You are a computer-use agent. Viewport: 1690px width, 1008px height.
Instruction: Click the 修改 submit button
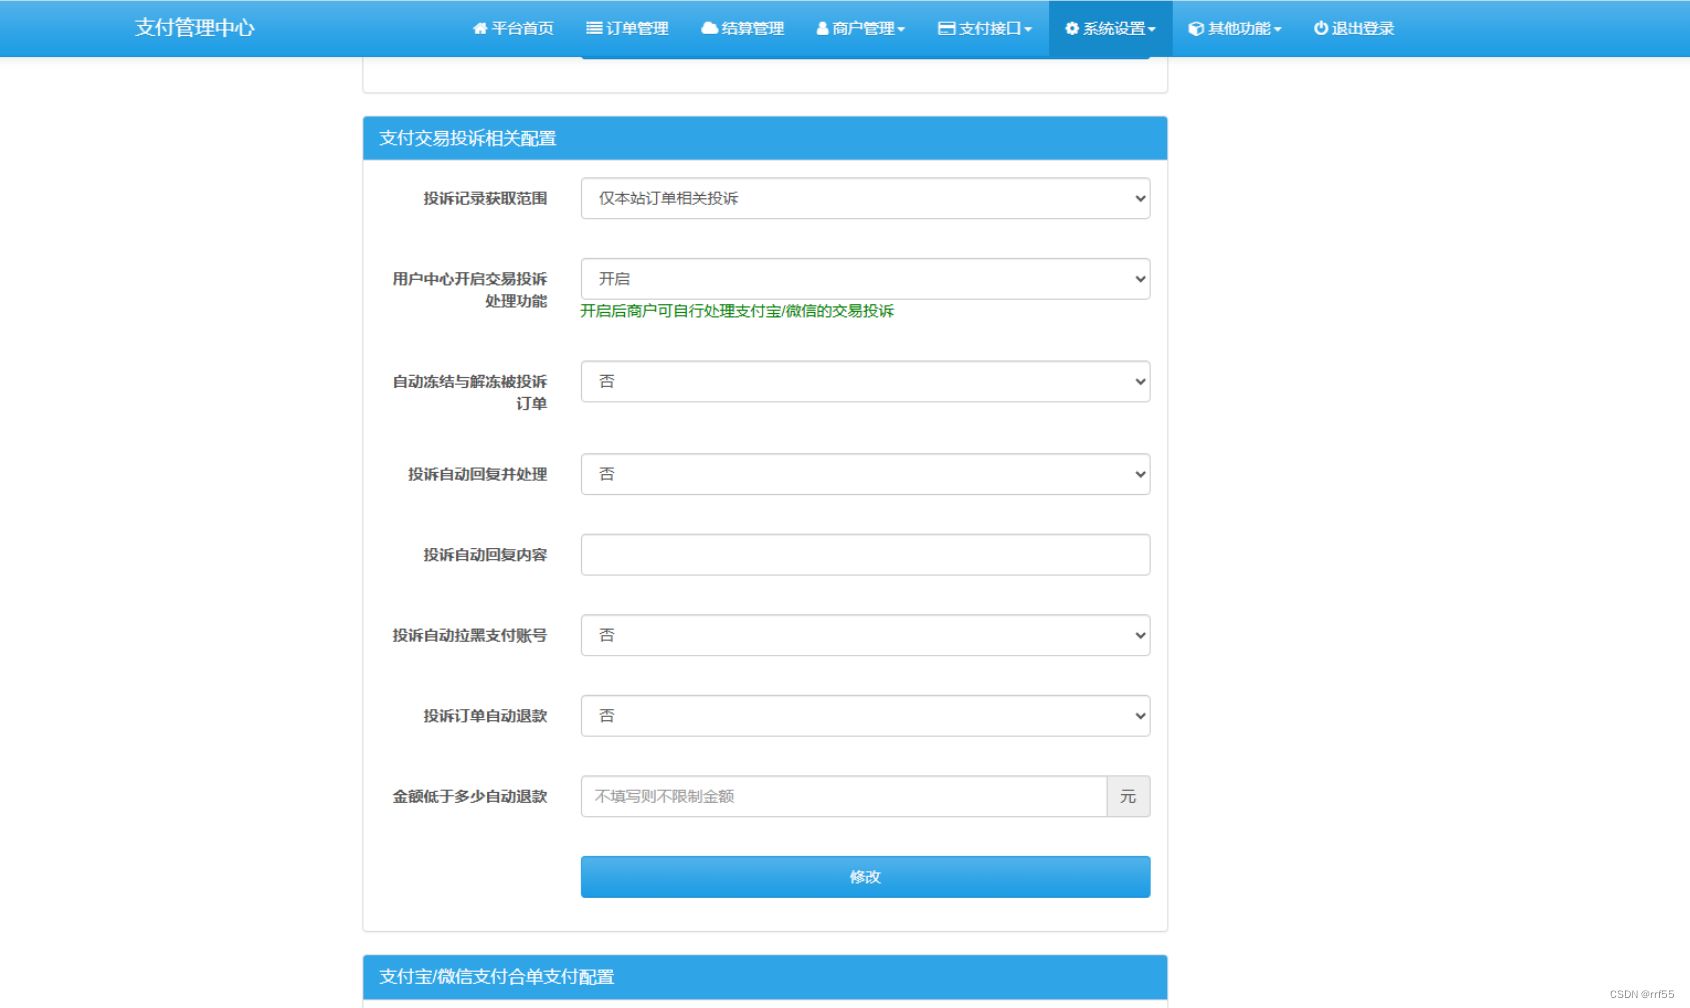(865, 876)
